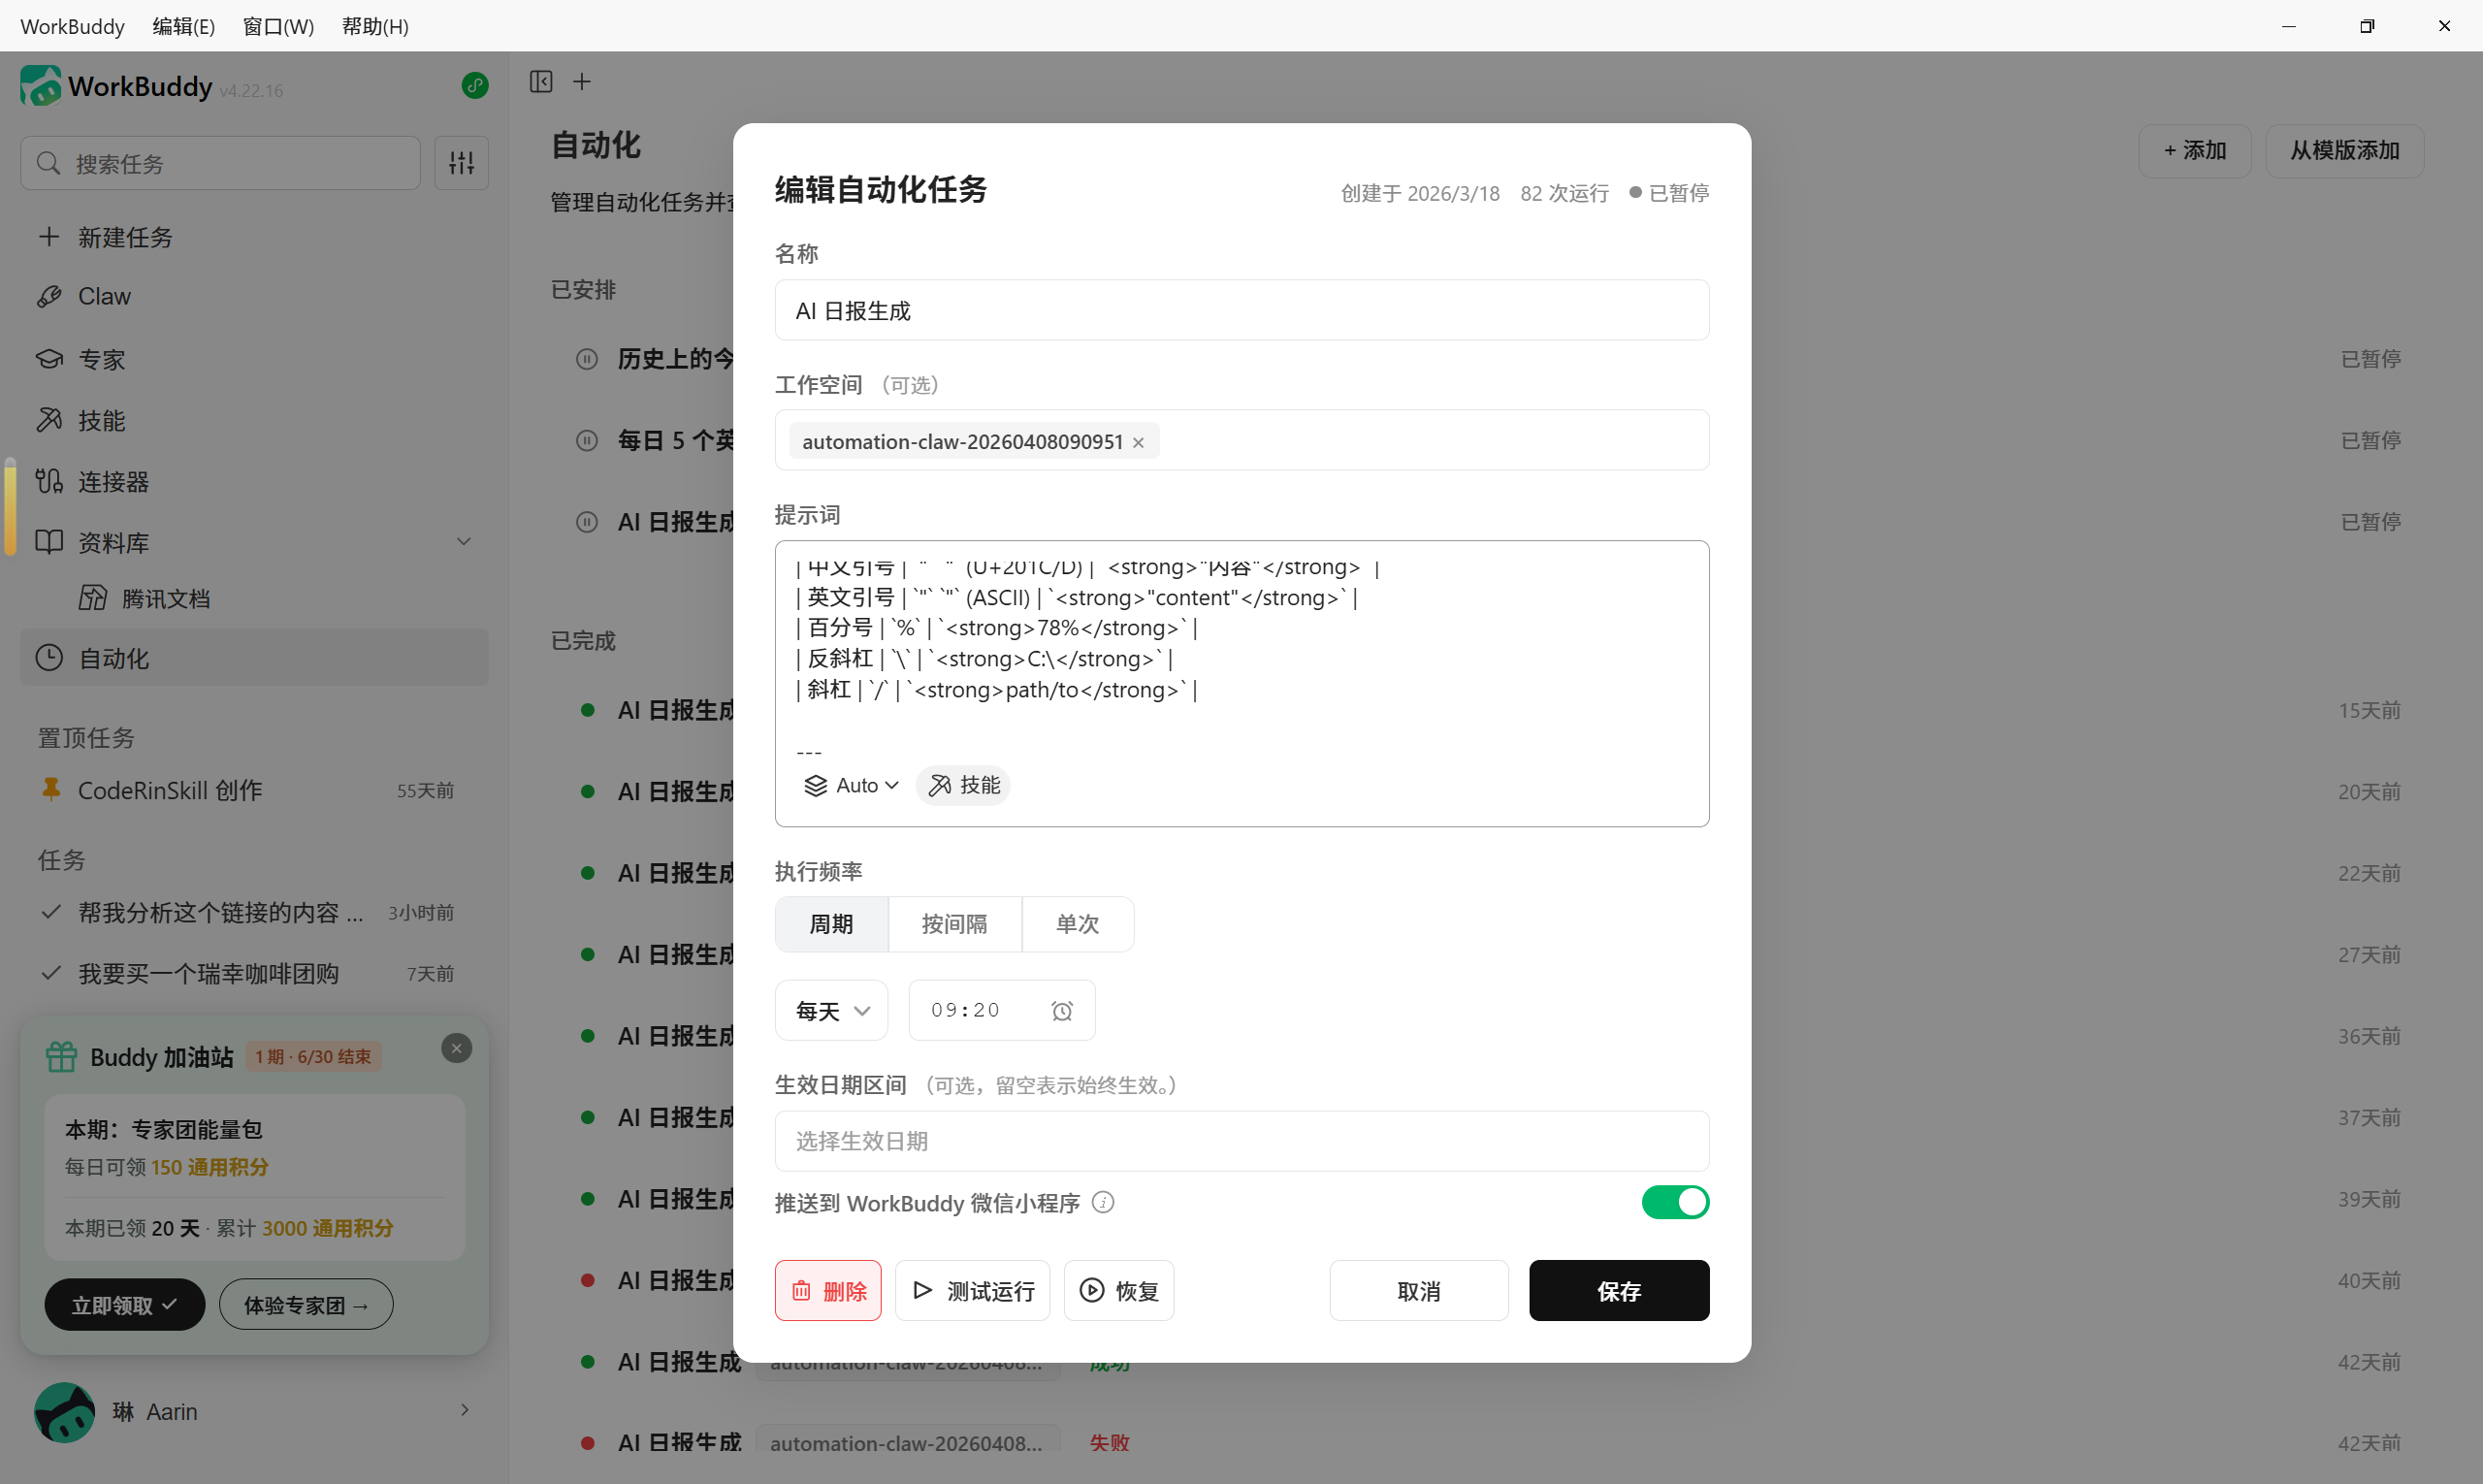Open task filter settings icon
This screenshot has width=2483, height=1484.
point(461,163)
